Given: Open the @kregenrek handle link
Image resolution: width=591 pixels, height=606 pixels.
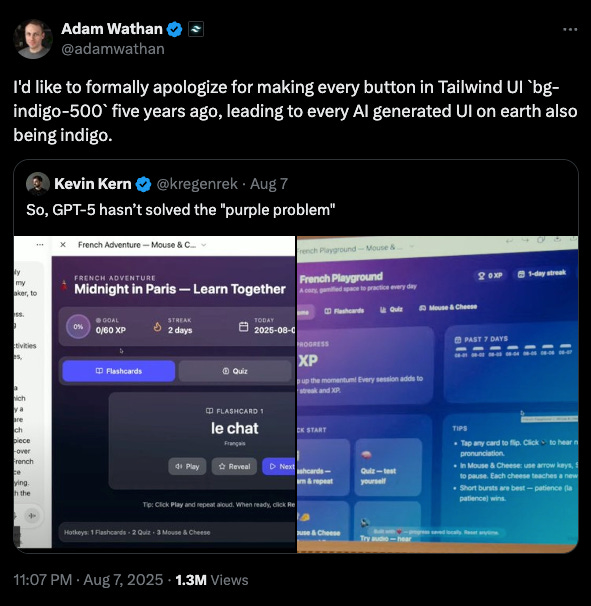Looking at the screenshot, I should point(197,184).
